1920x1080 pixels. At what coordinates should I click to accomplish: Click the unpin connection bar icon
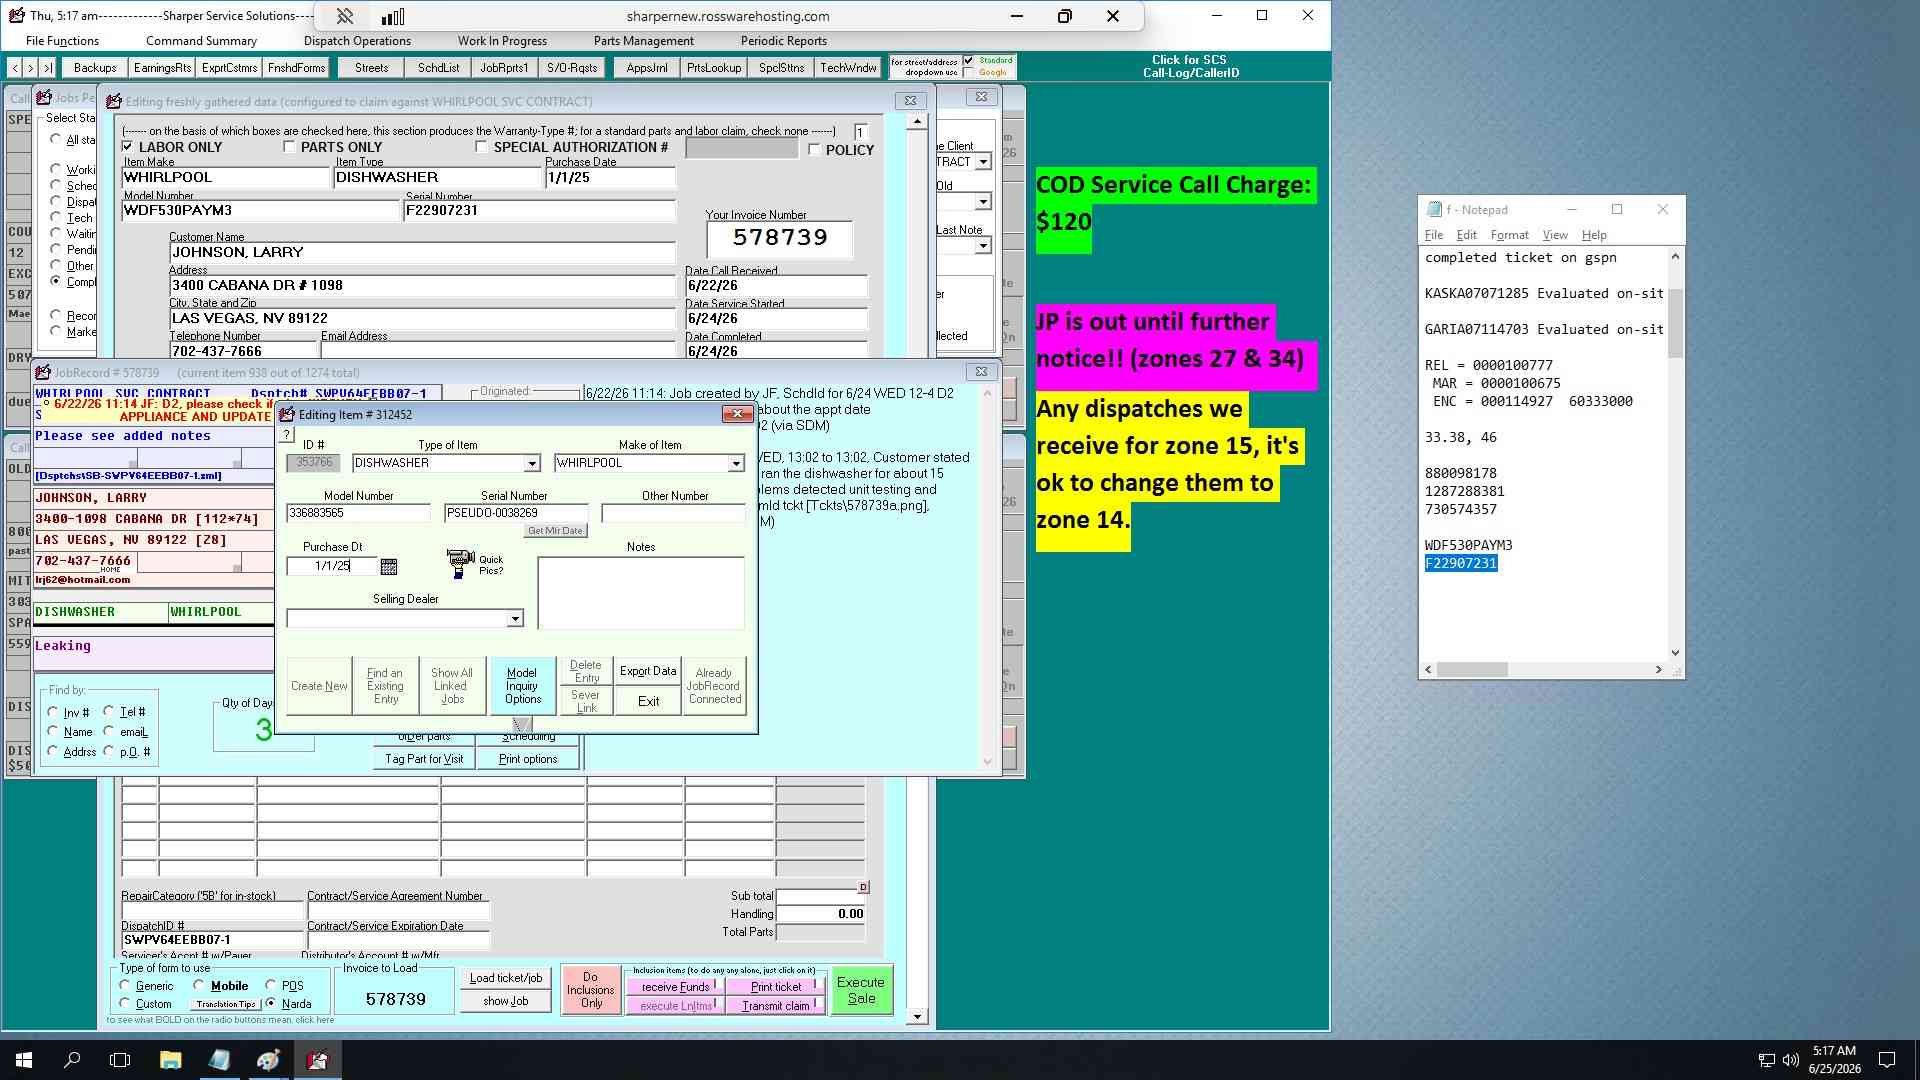coord(344,16)
